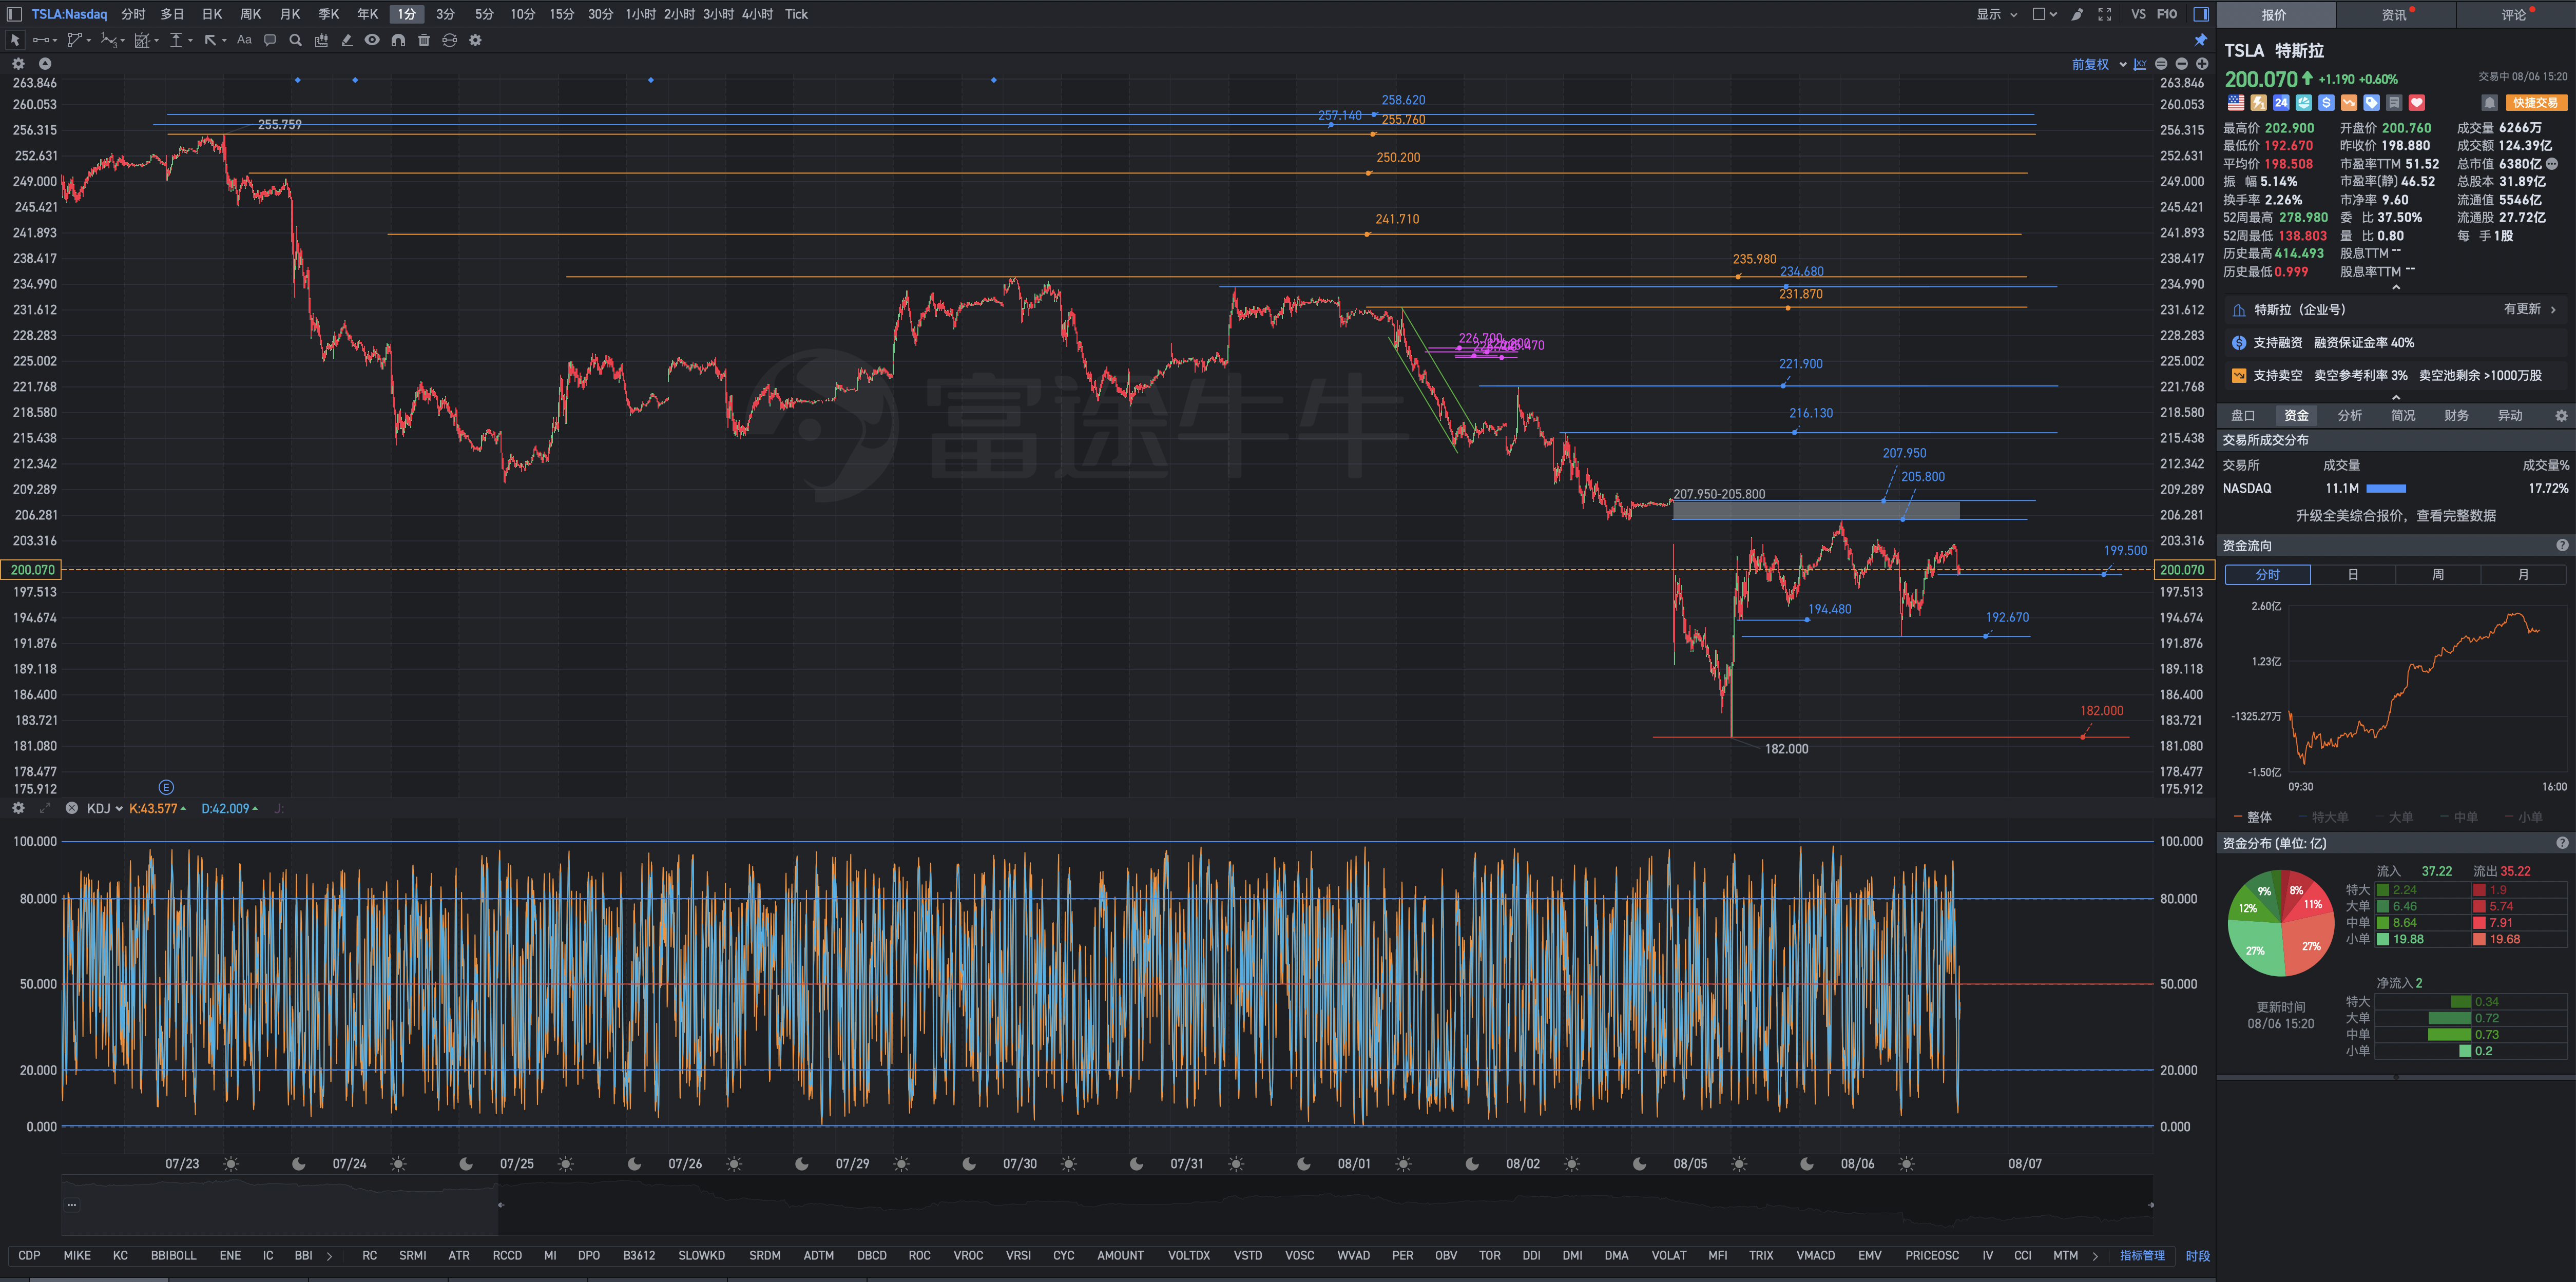The height and width of the screenshot is (1282, 2576).
Task: Expand arrow marker tool options
Action: [x=224, y=41]
